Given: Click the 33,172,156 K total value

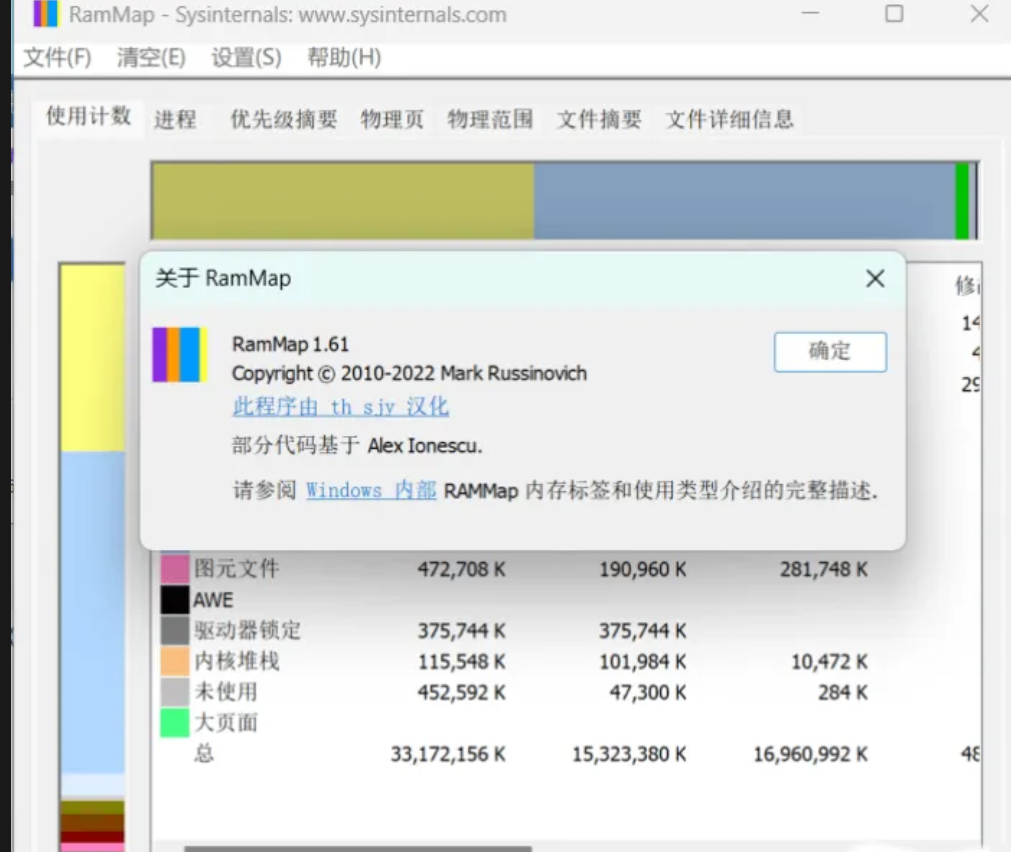Looking at the screenshot, I should [x=448, y=754].
